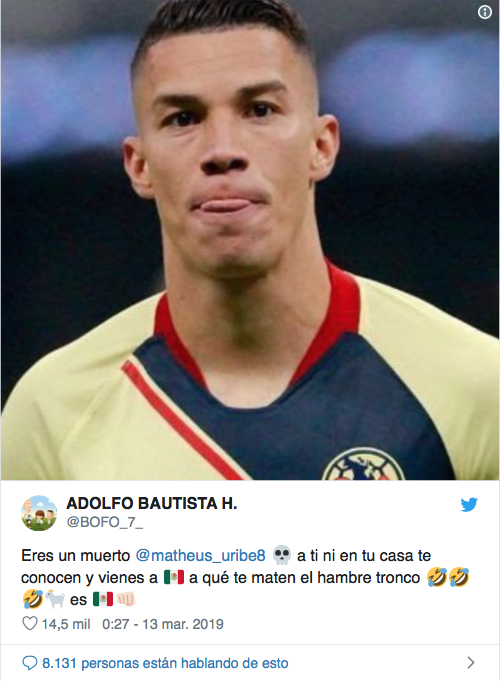Open the tweet photo of the player
502x681 pixels.
point(250,240)
